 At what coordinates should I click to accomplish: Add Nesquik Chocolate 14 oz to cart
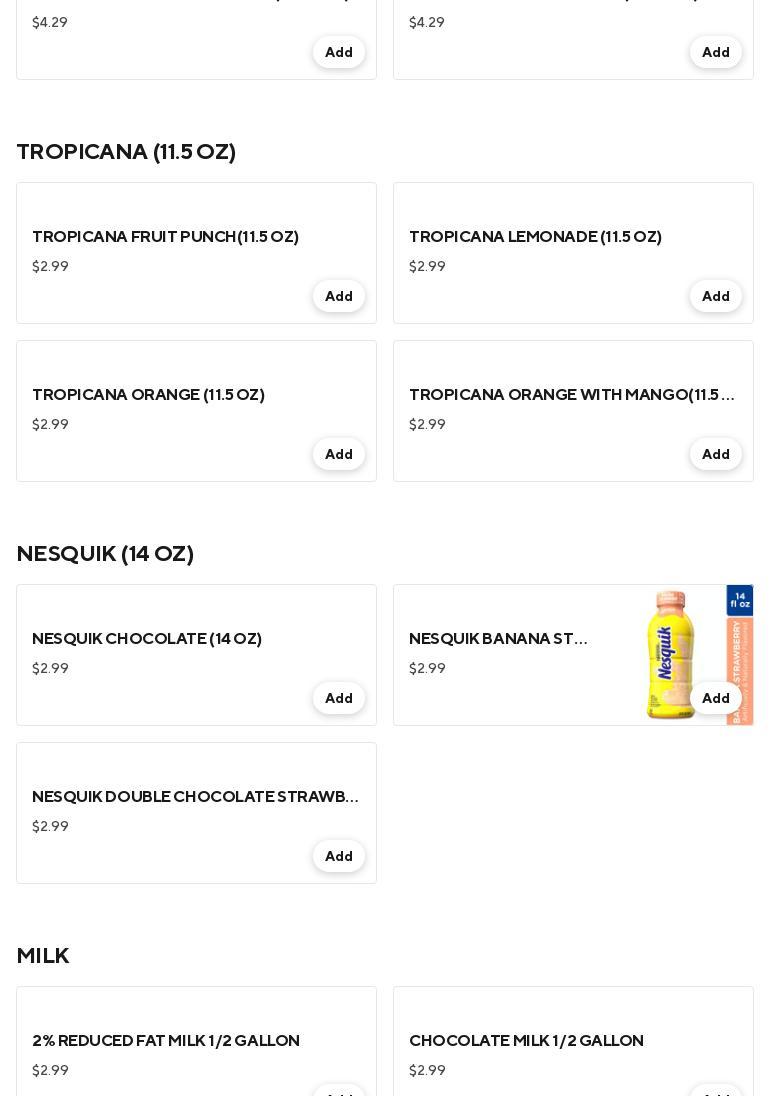[x=339, y=698]
